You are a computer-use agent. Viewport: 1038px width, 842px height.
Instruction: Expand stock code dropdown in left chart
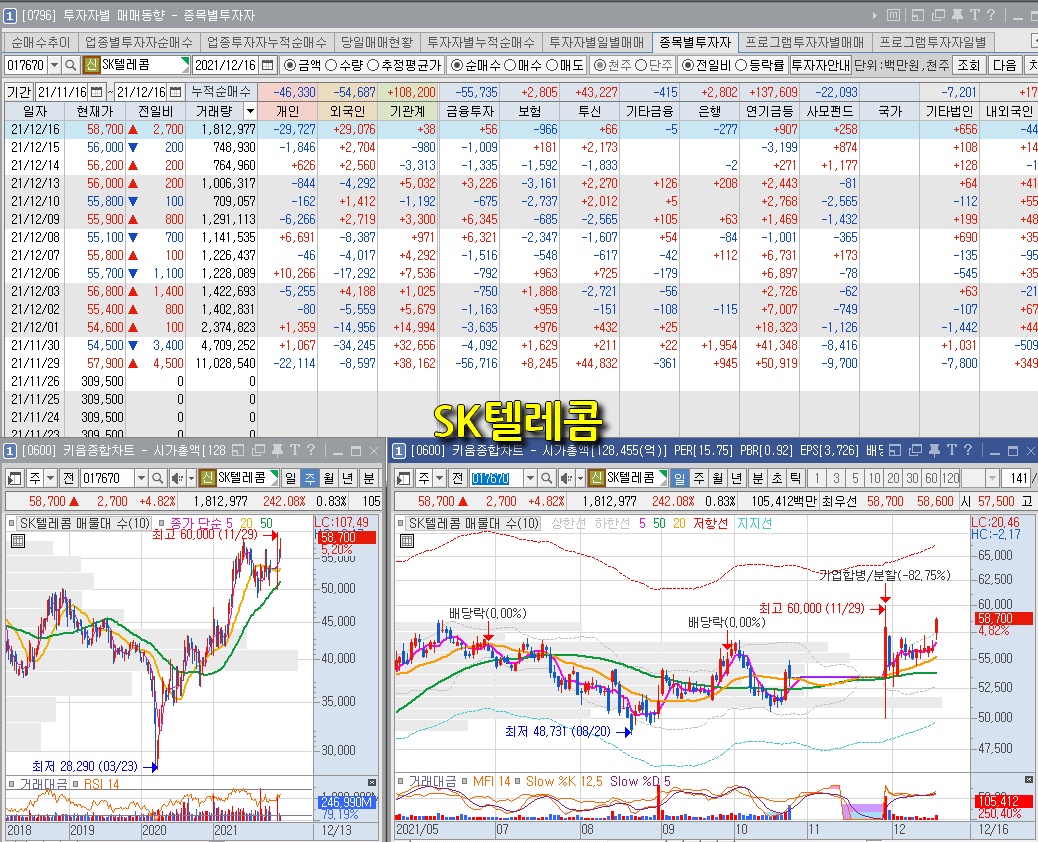(141, 477)
